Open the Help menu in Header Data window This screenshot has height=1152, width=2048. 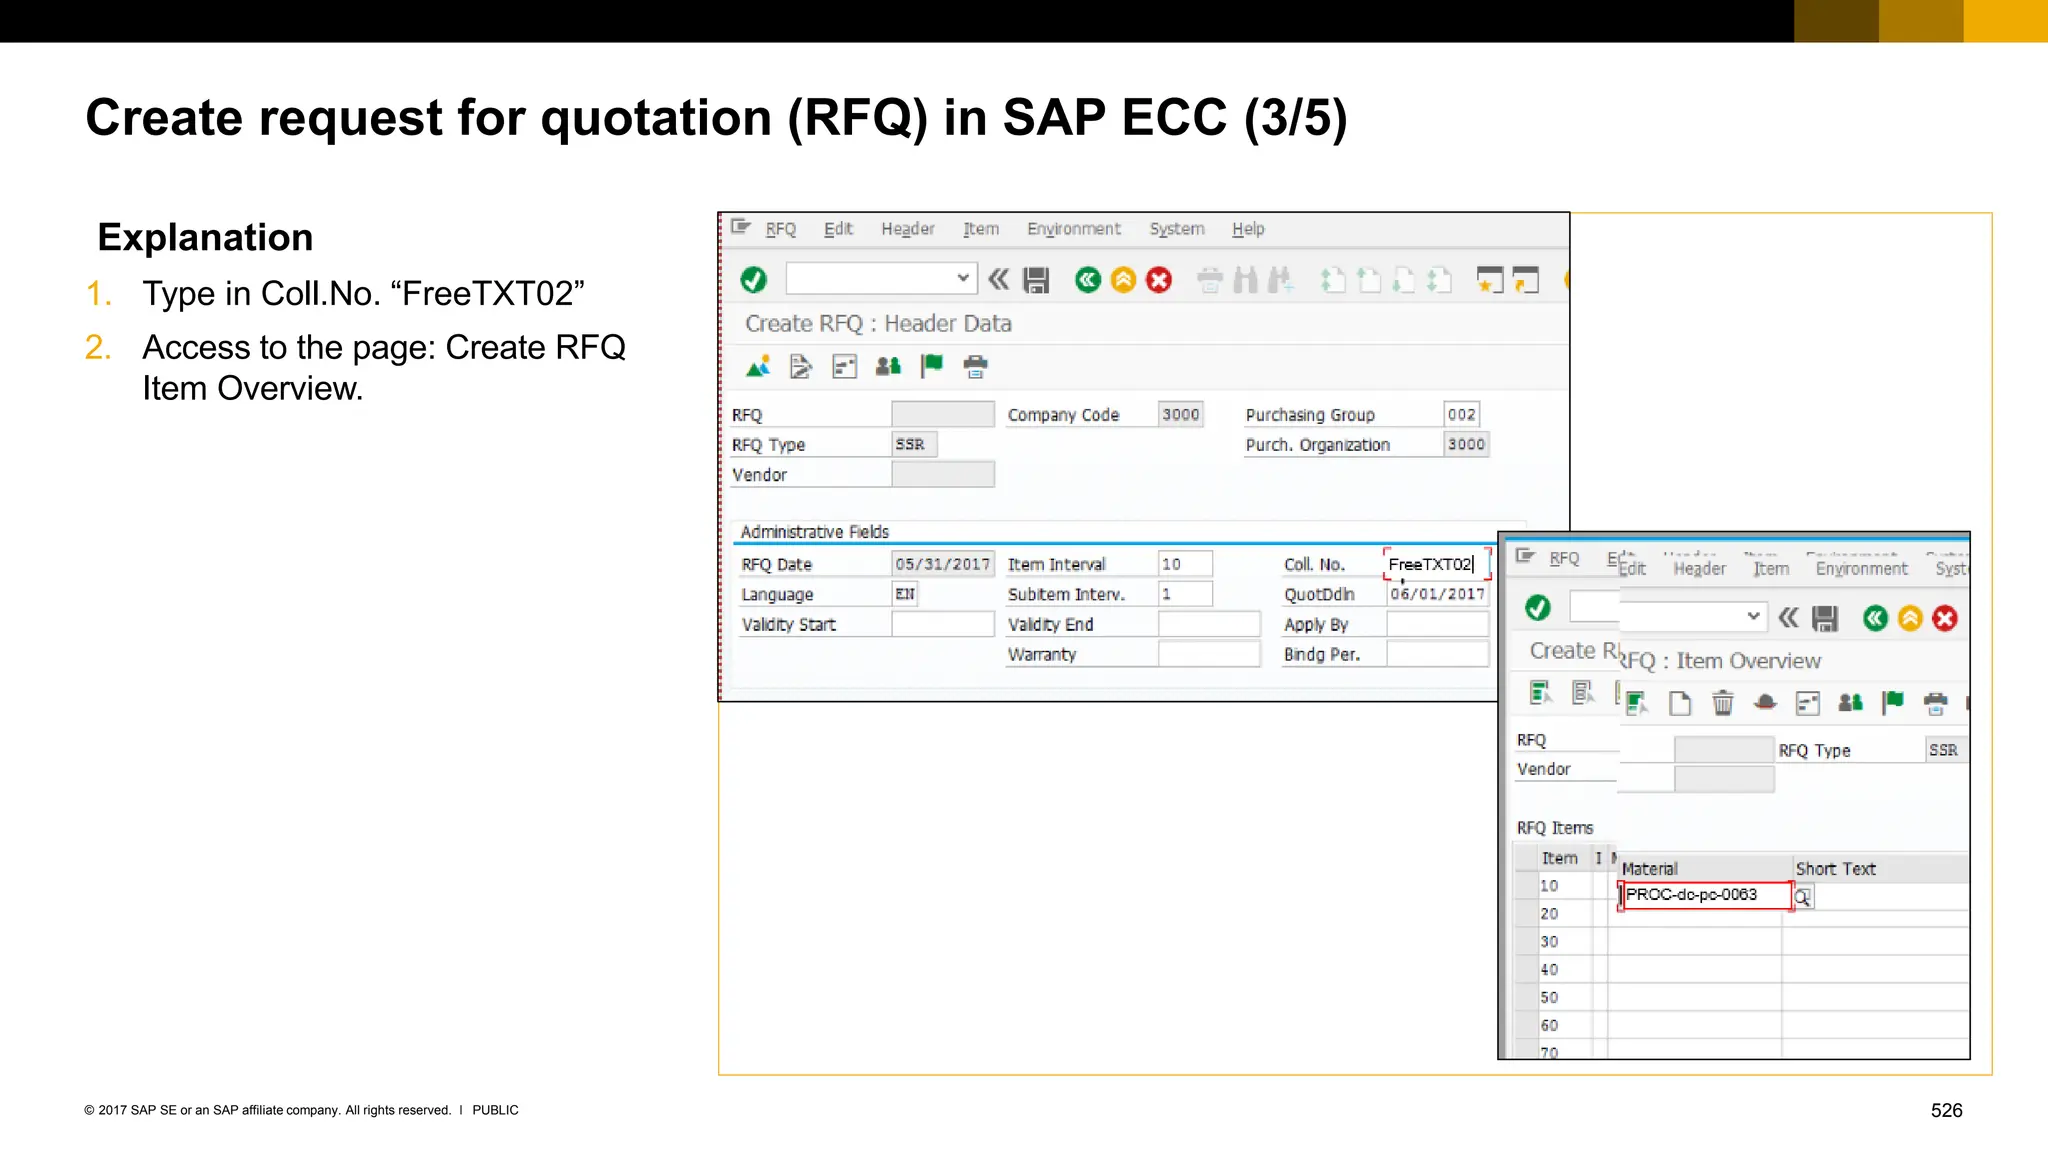pos(1248,229)
